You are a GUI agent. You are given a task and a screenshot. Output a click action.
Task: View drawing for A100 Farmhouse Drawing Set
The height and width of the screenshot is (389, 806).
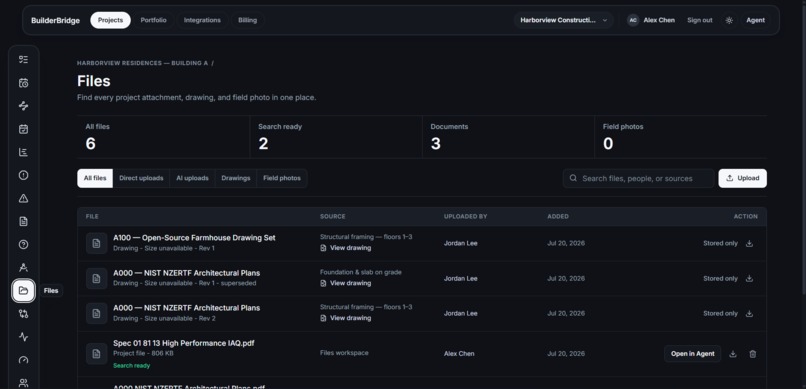click(x=345, y=248)
